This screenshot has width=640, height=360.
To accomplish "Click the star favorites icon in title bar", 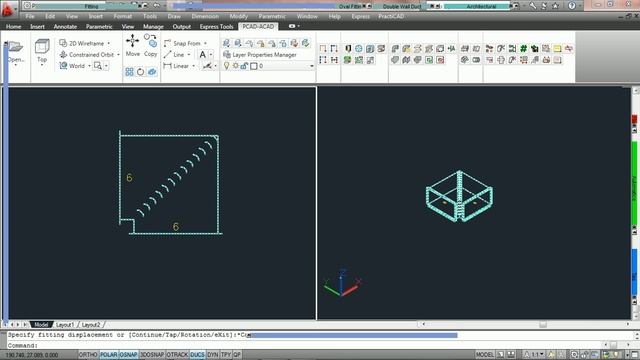I will 556,6.
